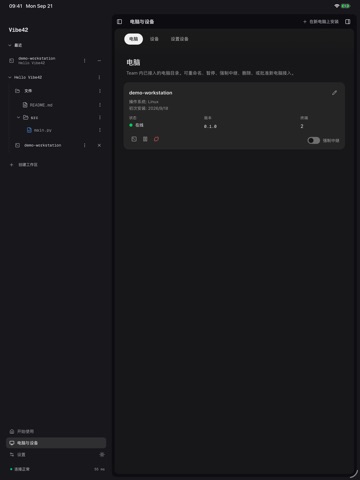This screenshot has width=360, height=480.
Task: Edit demo-workstation name with pencil icon
Action: coord(334,93)
